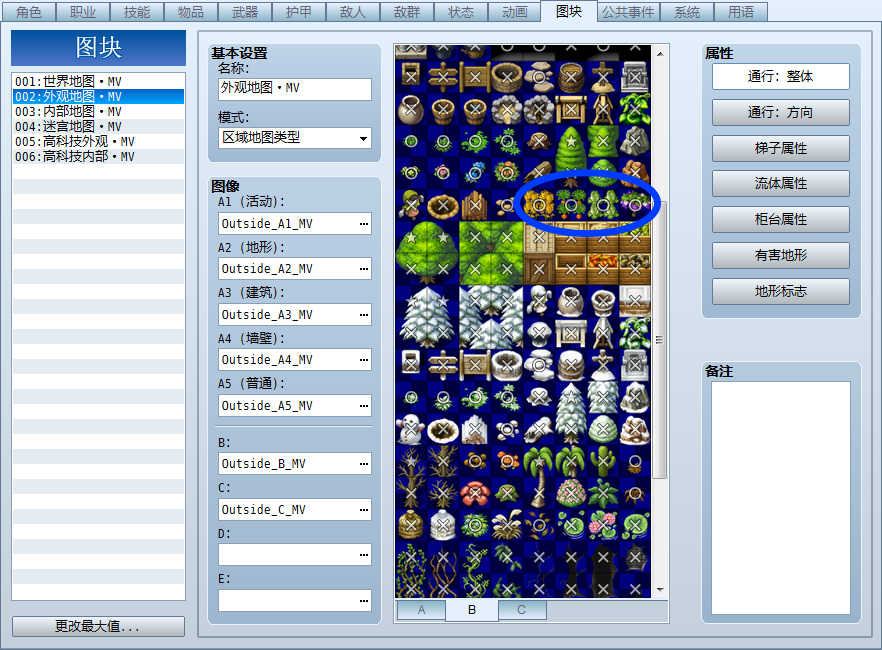Open the 模式 mode dropdown
882x650 pixels.
[x=295, y=138]
